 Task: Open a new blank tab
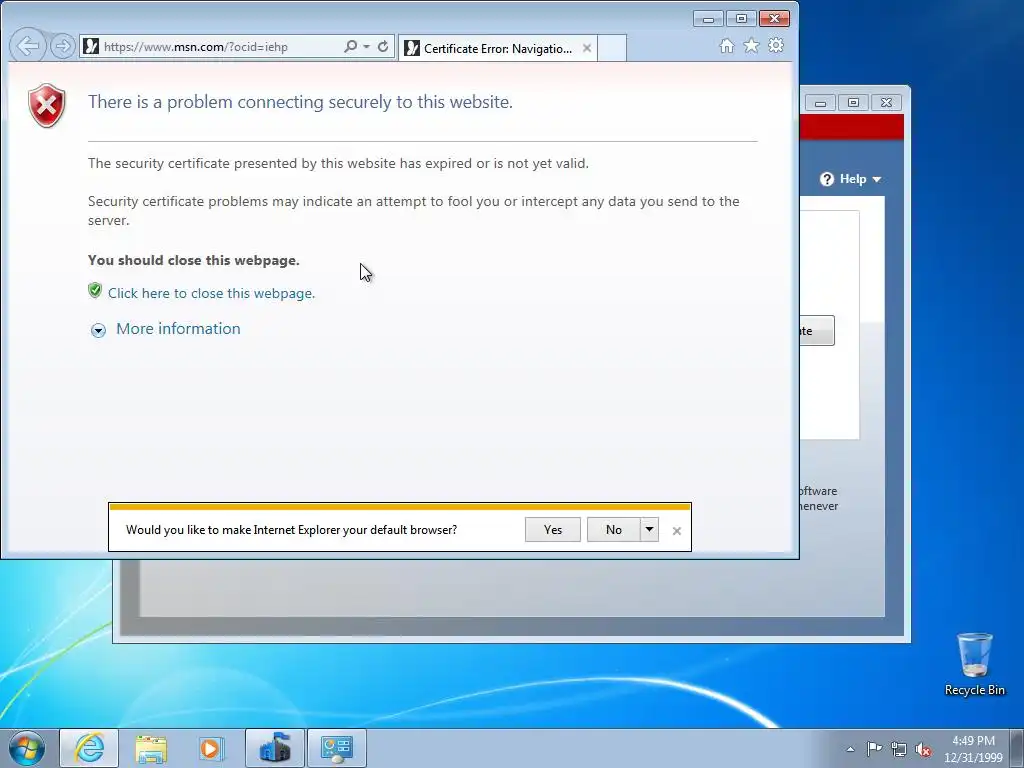[612, 48]
